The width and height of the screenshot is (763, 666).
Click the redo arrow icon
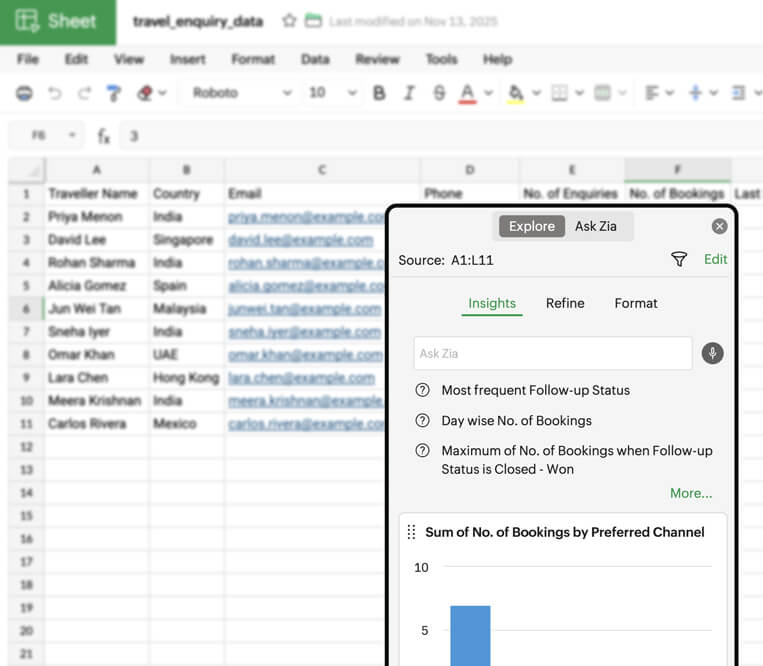[x=85, y=92]
